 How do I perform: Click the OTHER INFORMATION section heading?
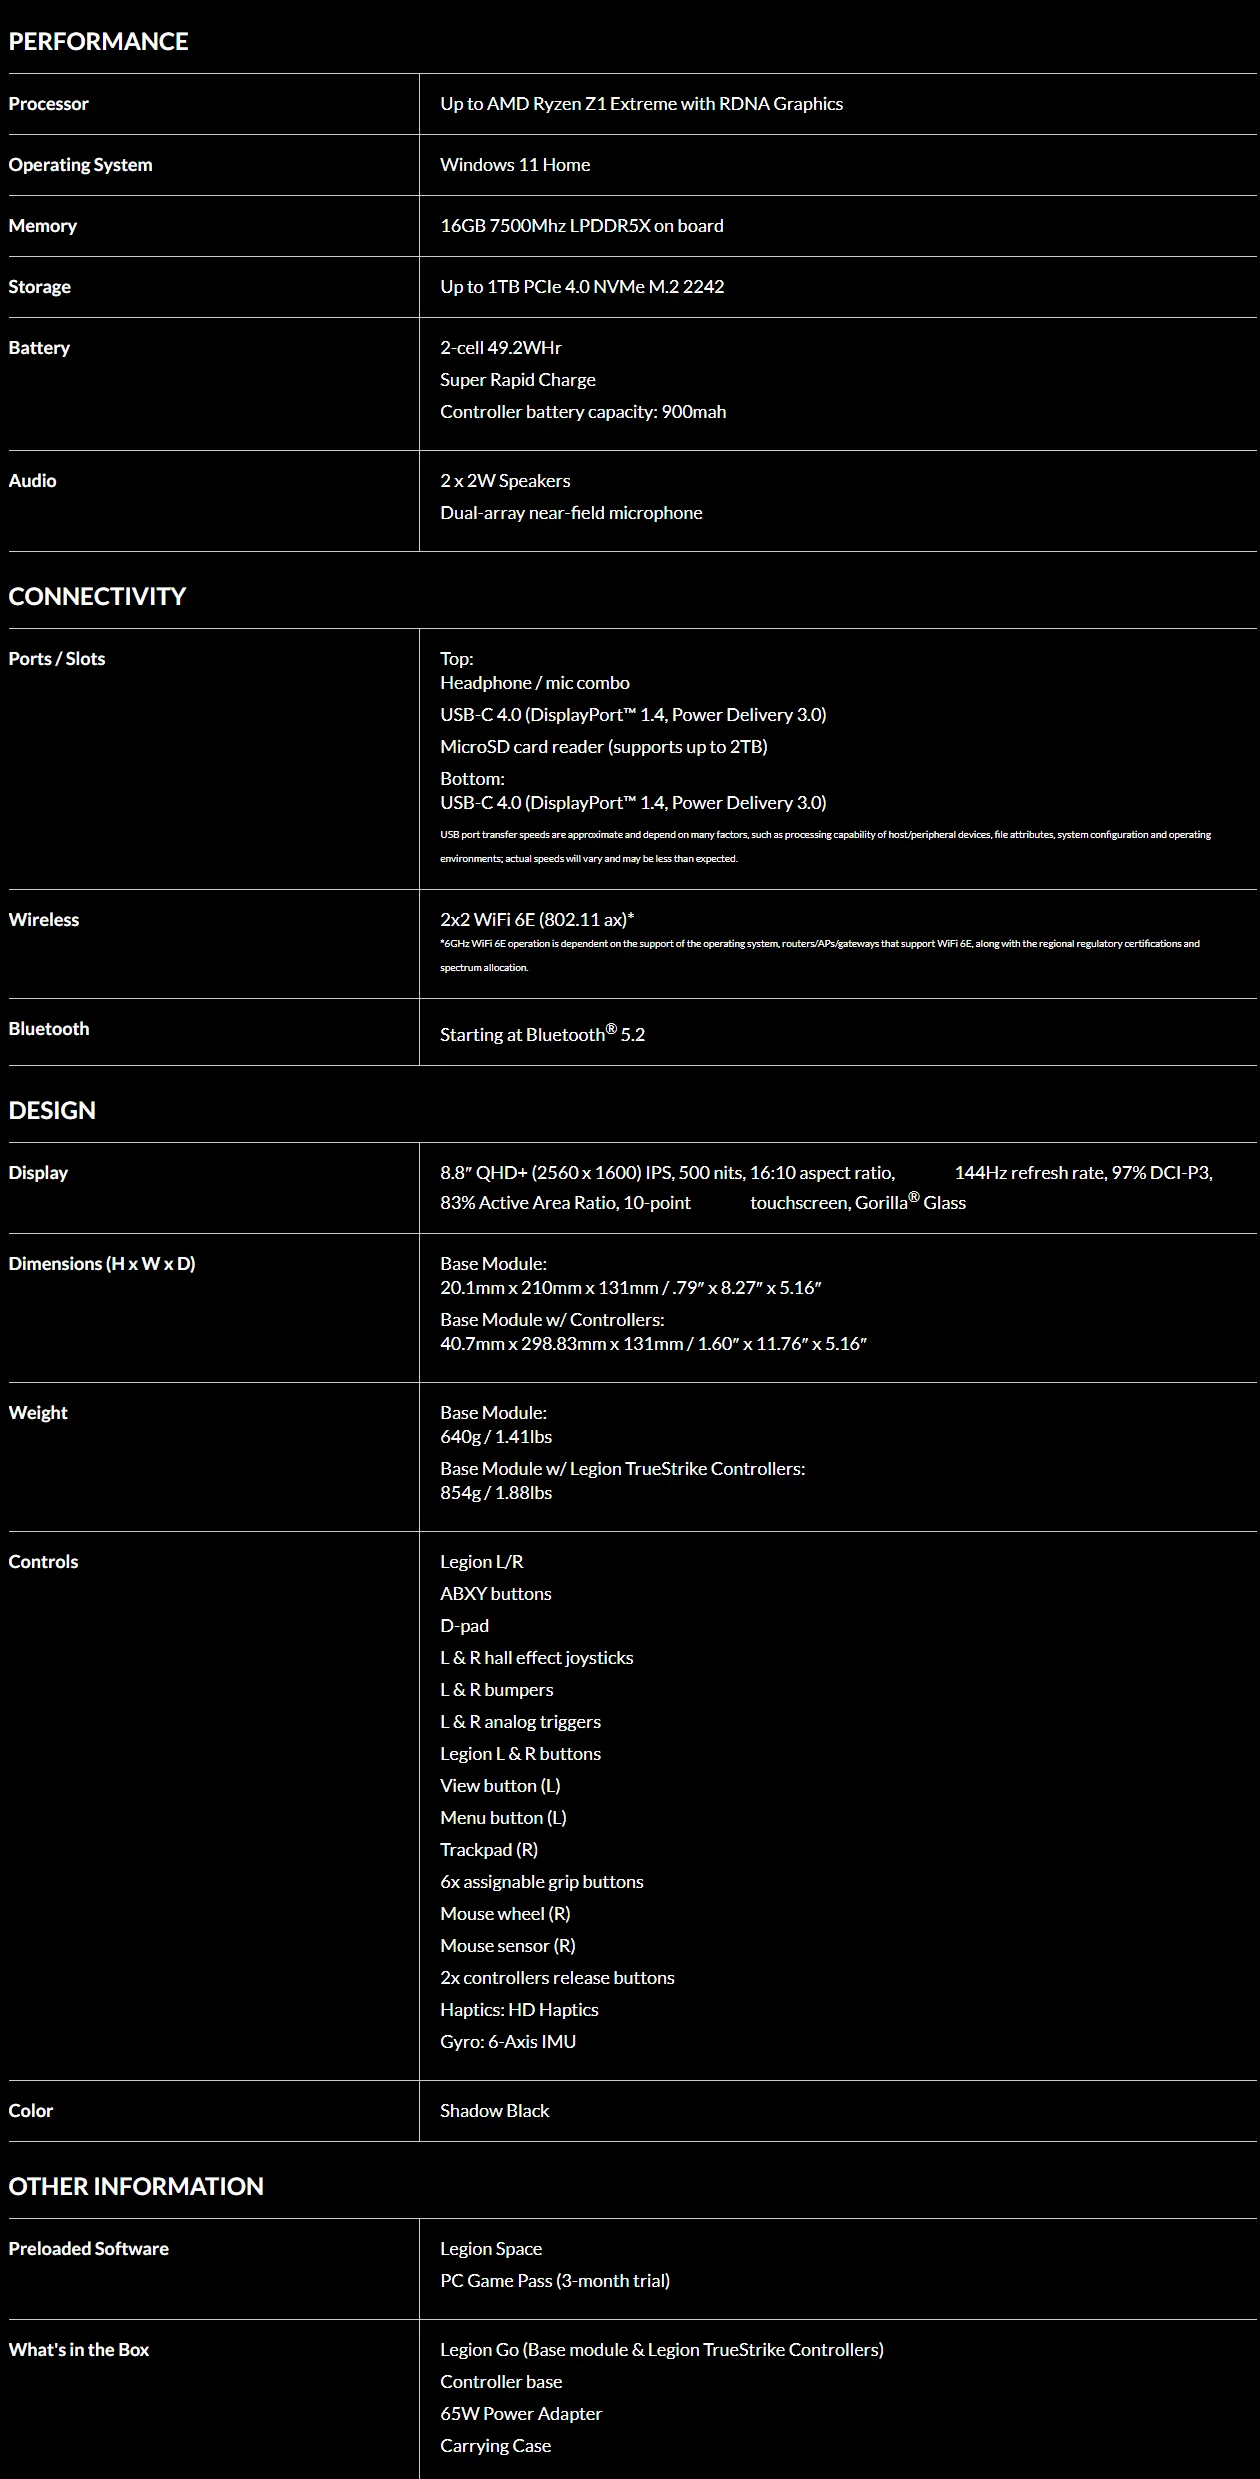(136, 2186)
